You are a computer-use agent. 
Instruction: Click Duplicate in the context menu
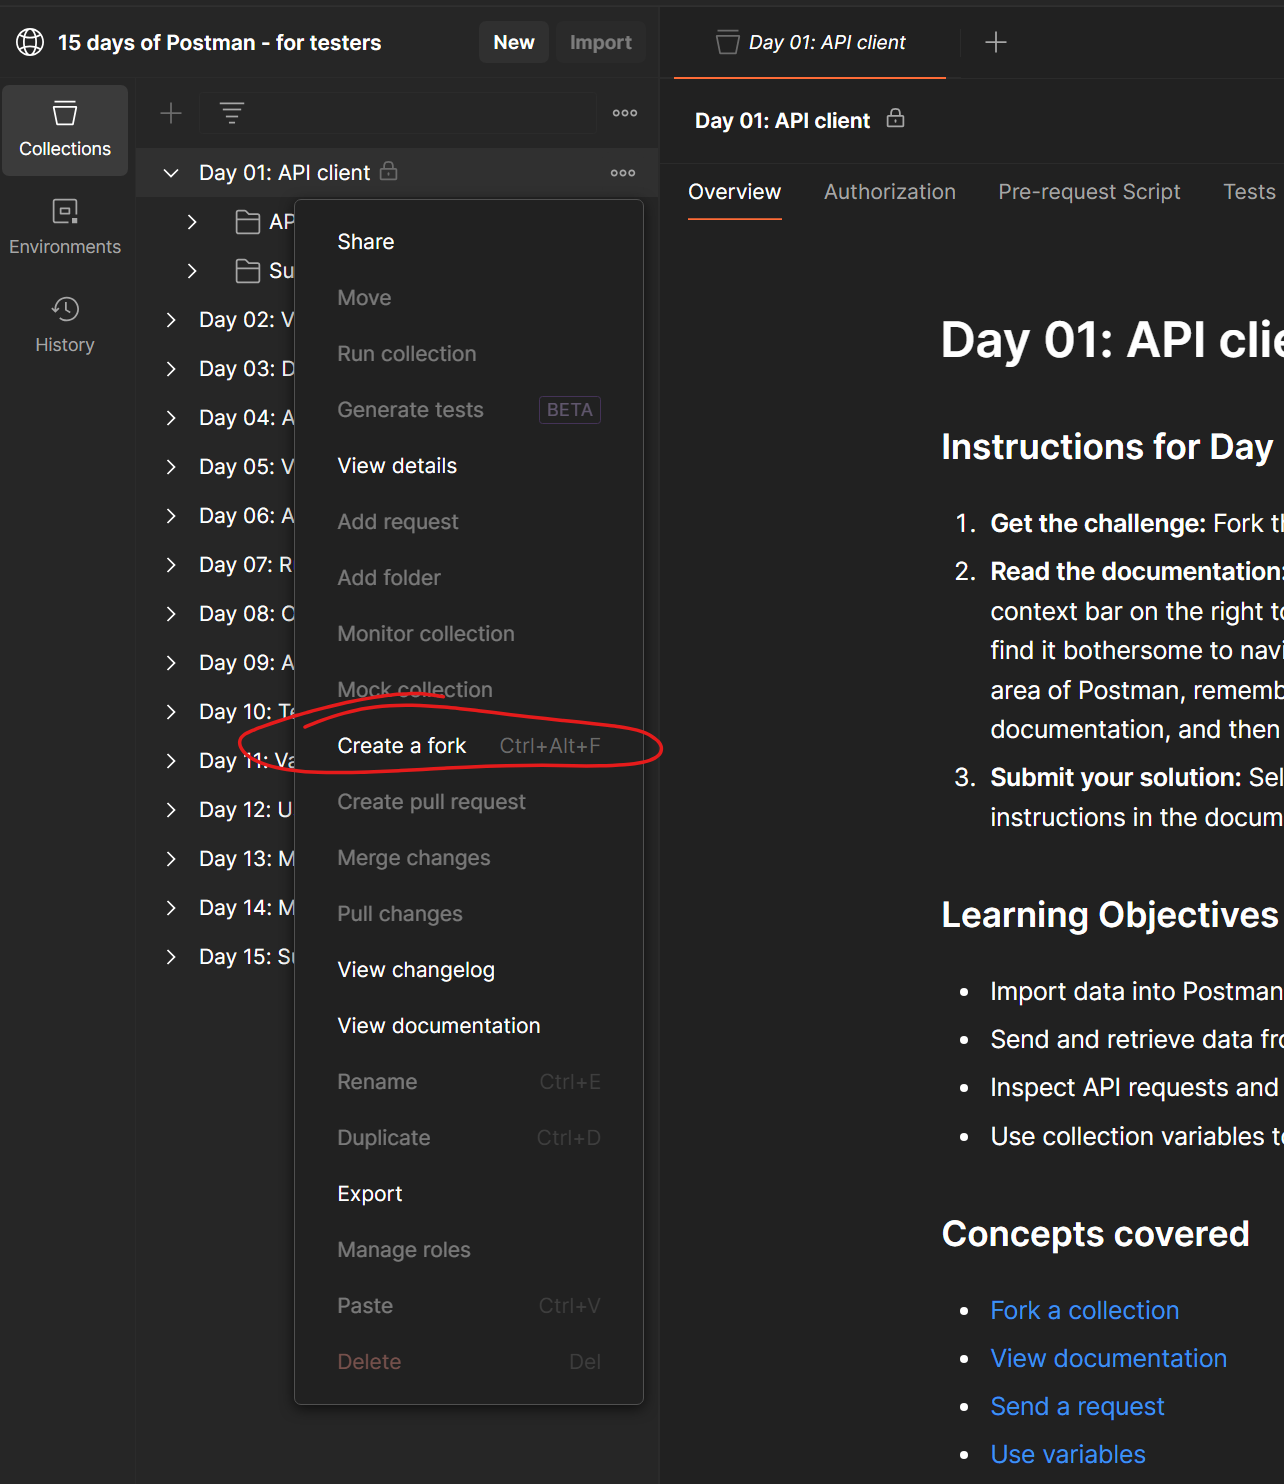tap(469, 1138)
